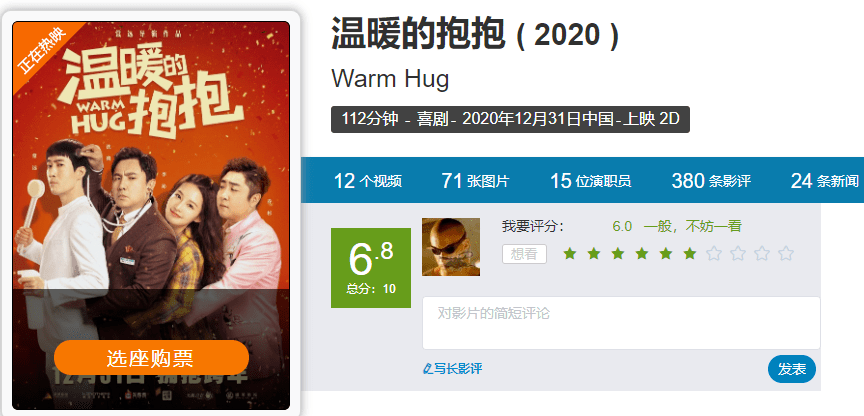The image size is (864, 416).
Task: Click pencil icon next to 写长影评
Action: click(427, 369)
